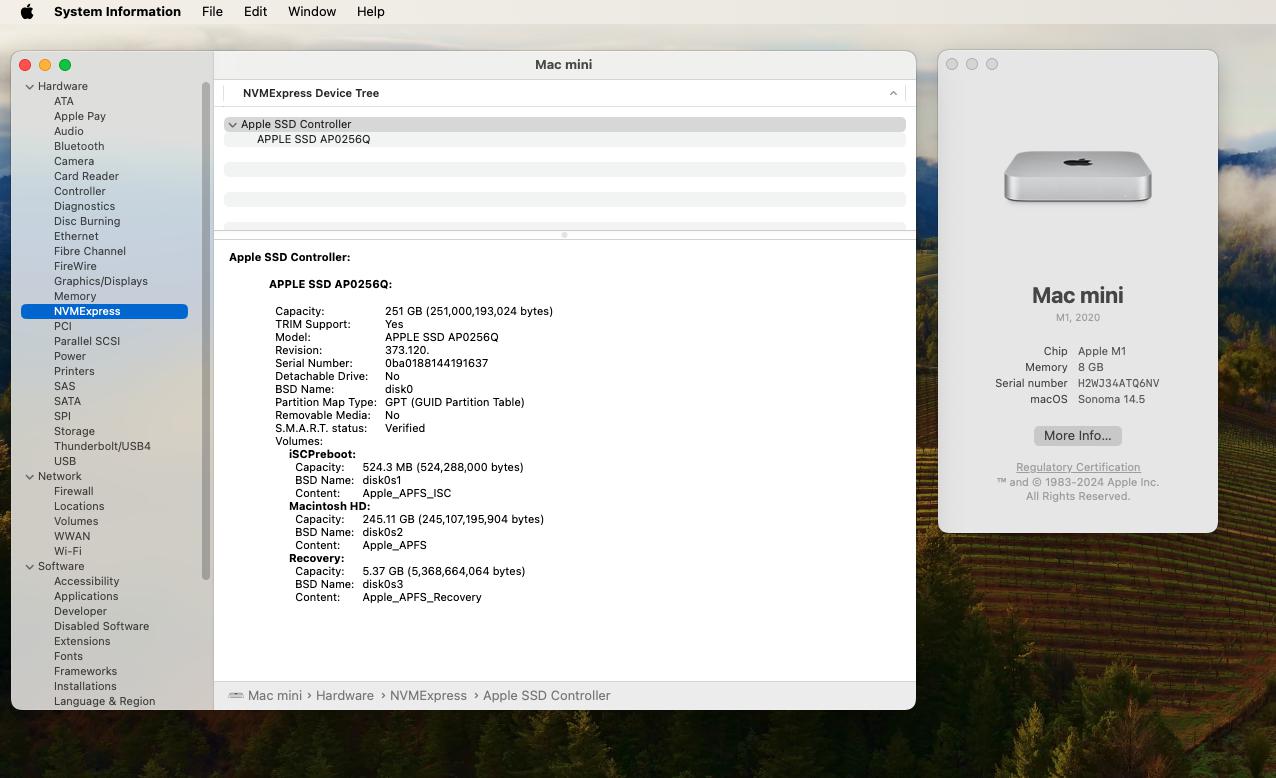Select WWAN in the sidebar
Image resolution: width=1276 pixels, height=778 pixels.
72,536
